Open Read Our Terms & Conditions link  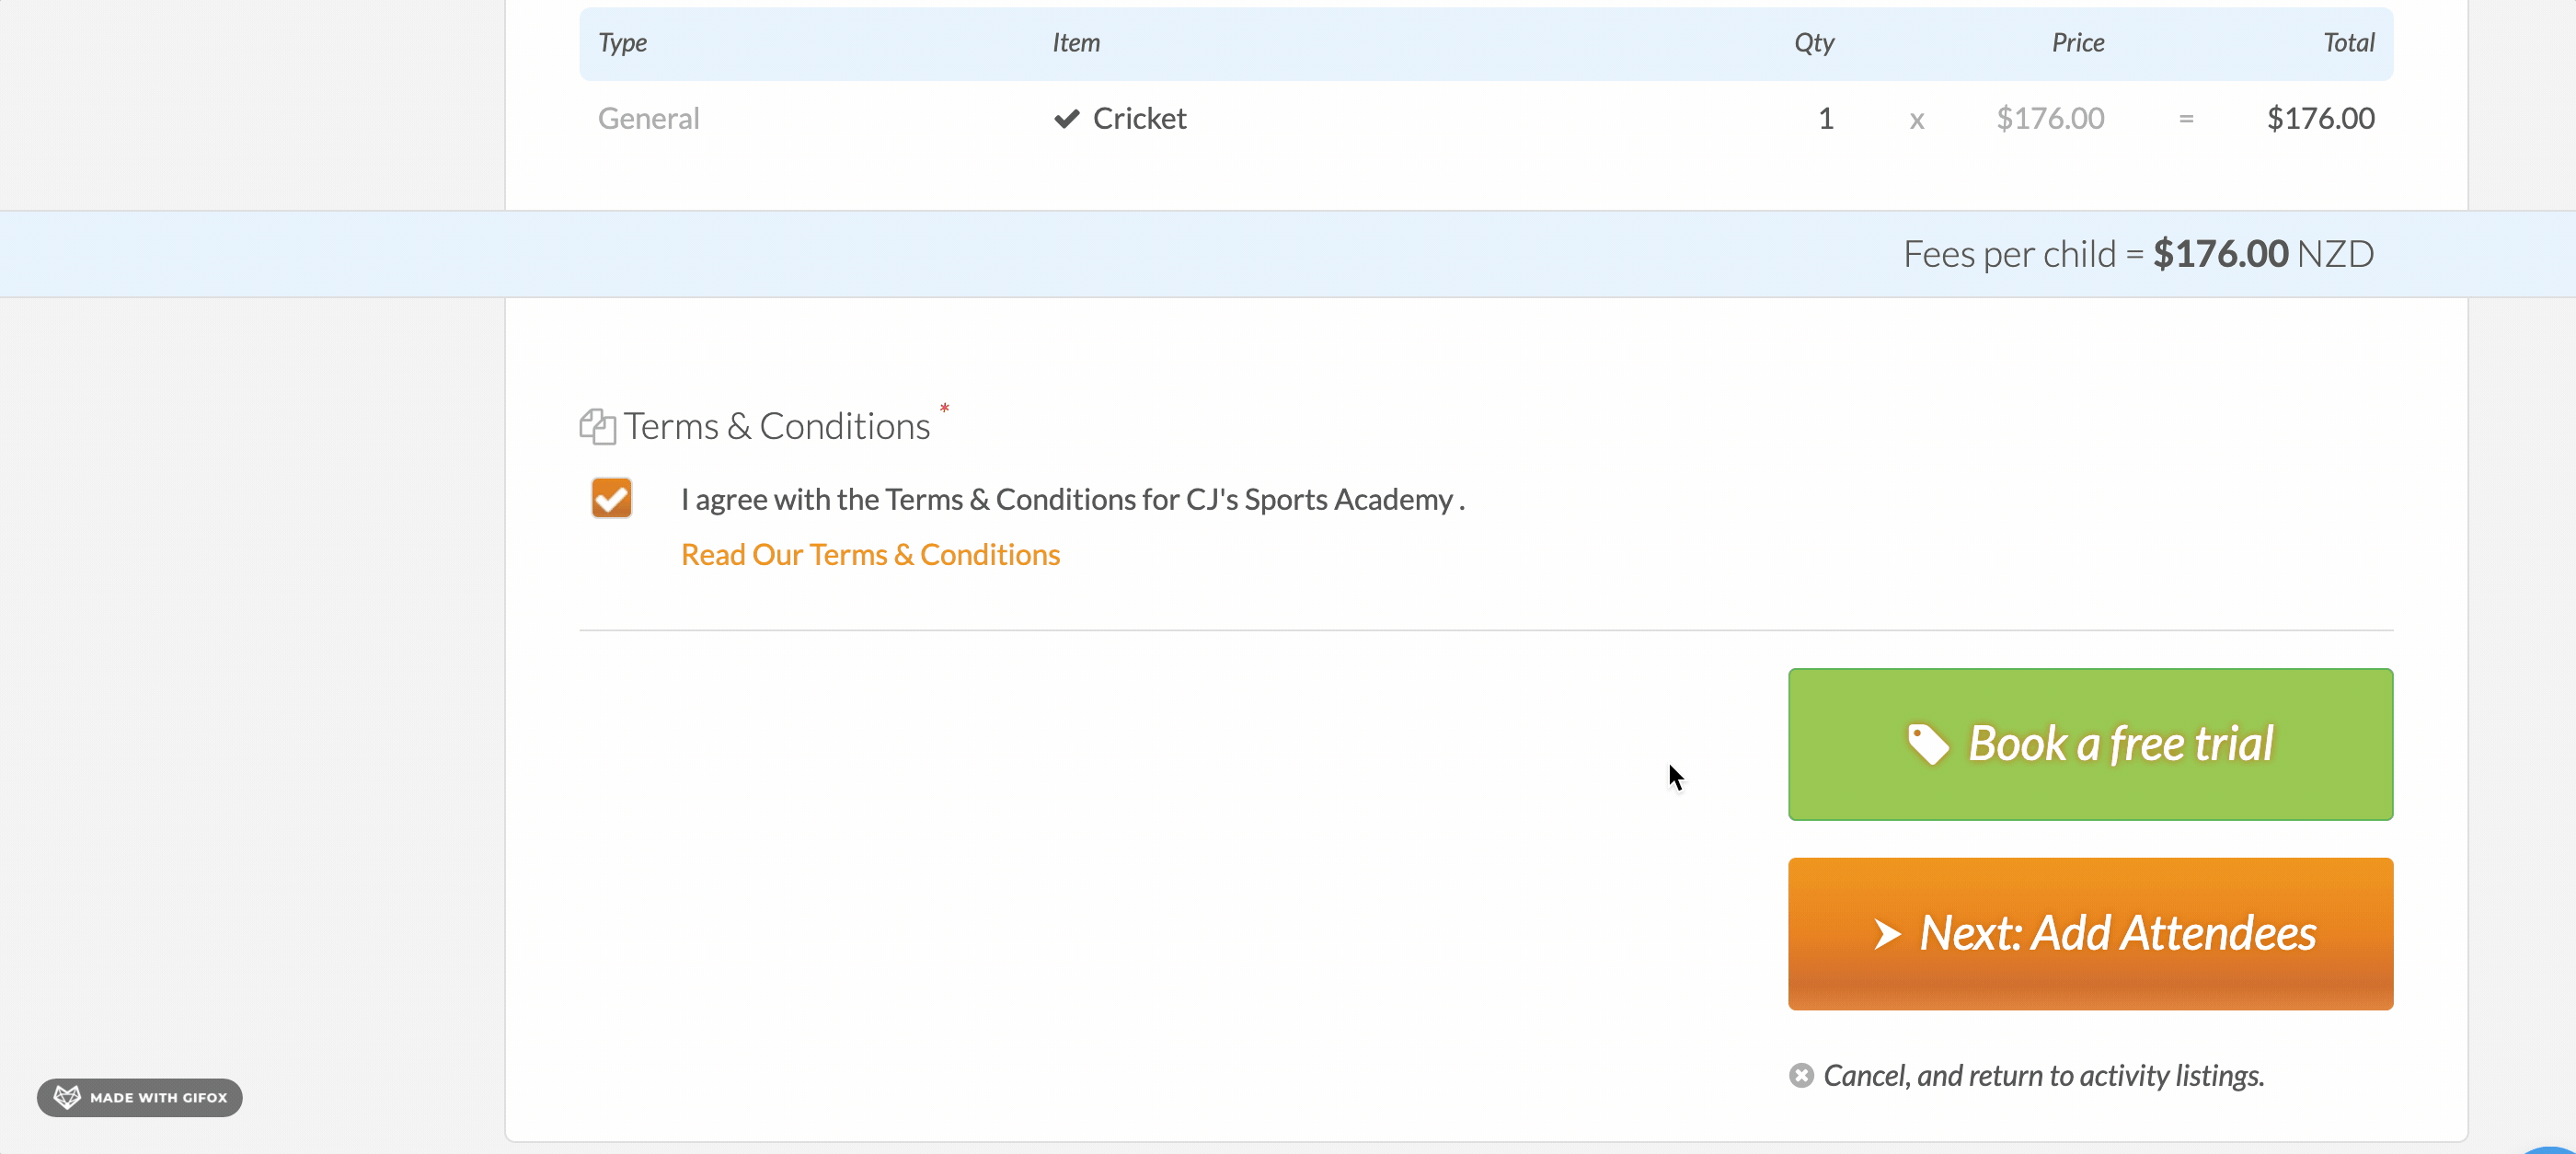point(870,554)
